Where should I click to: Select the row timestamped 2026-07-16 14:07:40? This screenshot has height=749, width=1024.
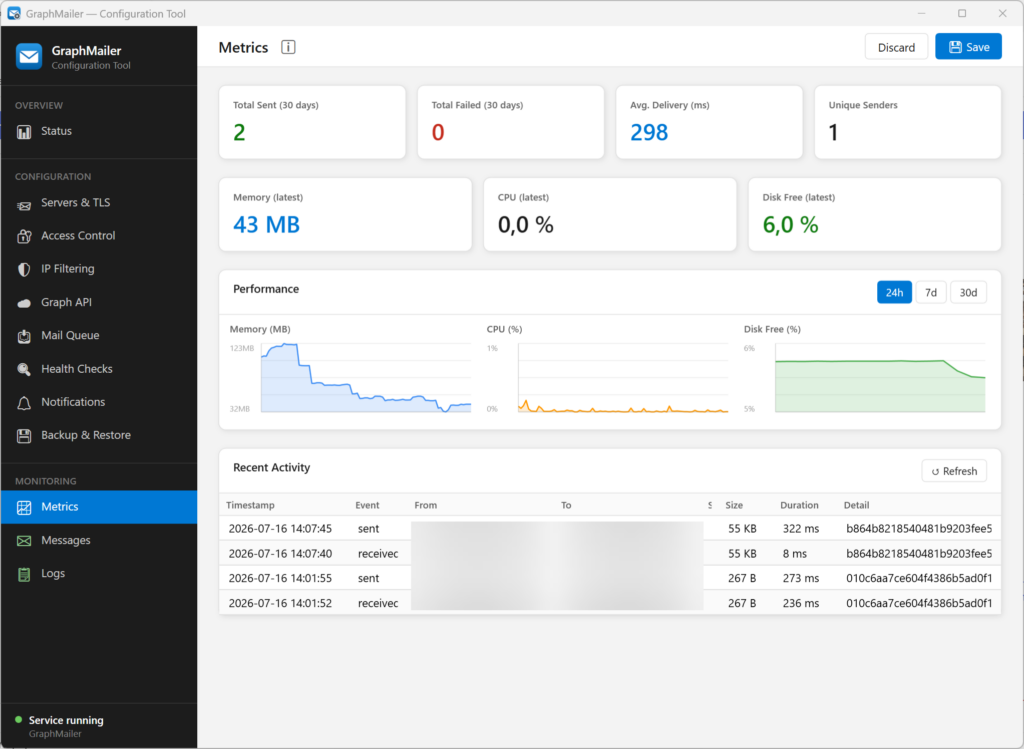coord(610,554)
